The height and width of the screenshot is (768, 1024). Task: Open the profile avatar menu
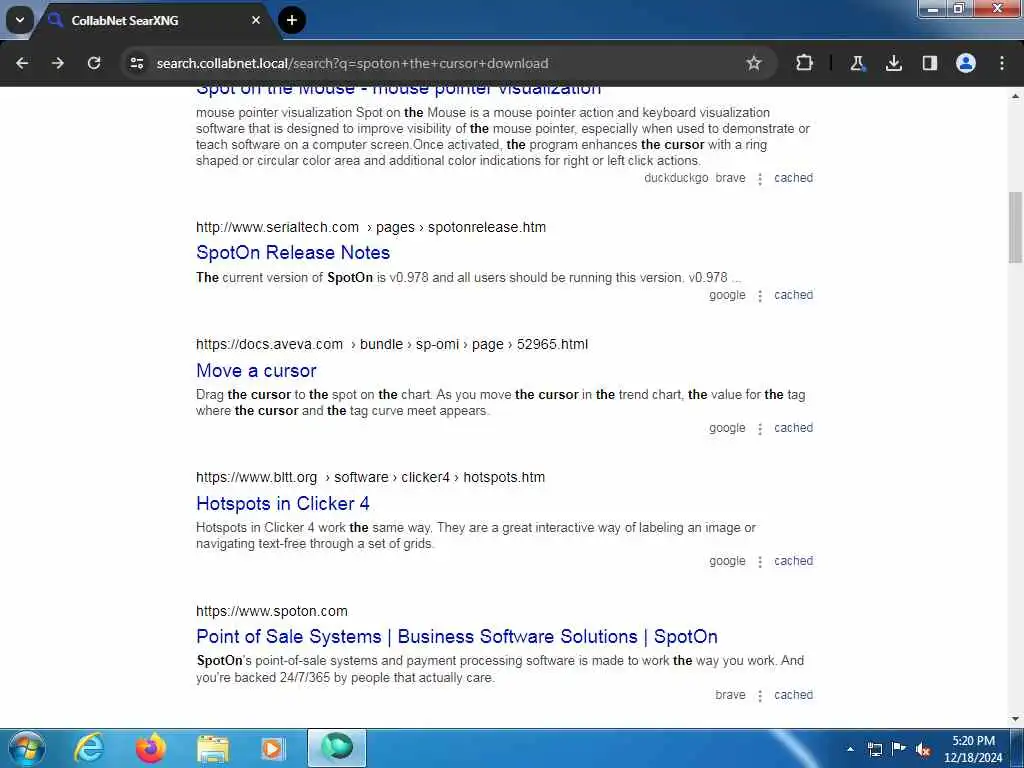point(966,63)
